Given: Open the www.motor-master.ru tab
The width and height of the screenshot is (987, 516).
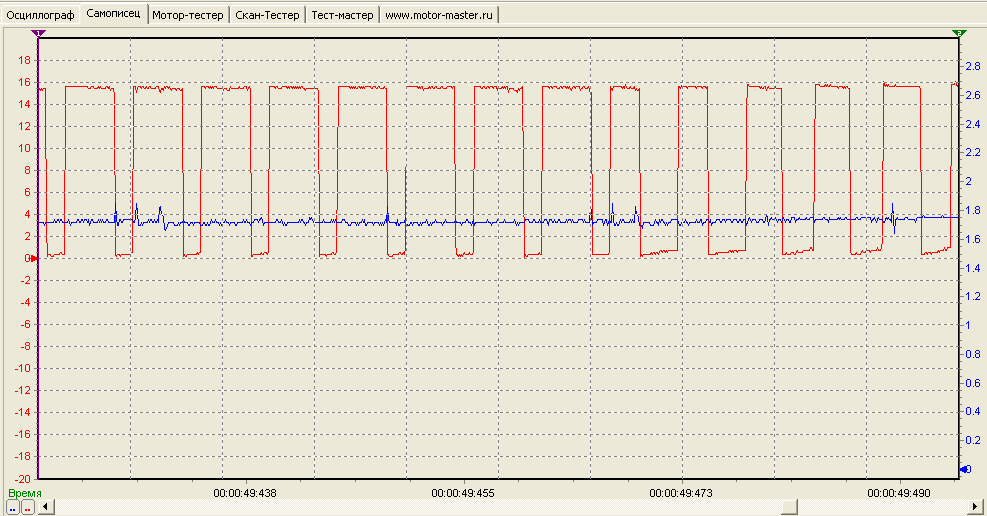Looking at the screenshot, I should click(439, 15).
